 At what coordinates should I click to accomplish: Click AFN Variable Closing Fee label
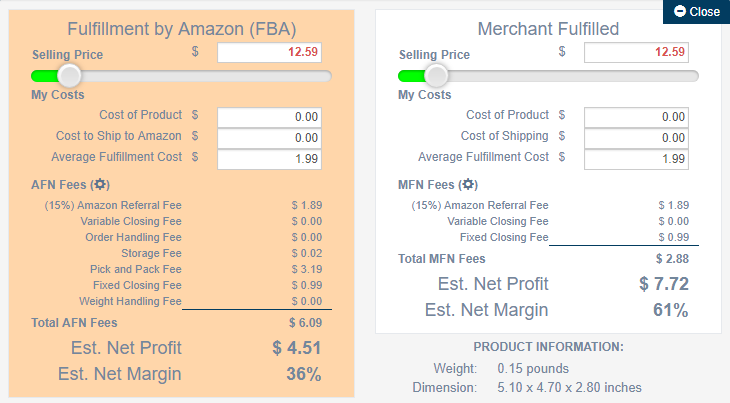[x=131, y=221]
